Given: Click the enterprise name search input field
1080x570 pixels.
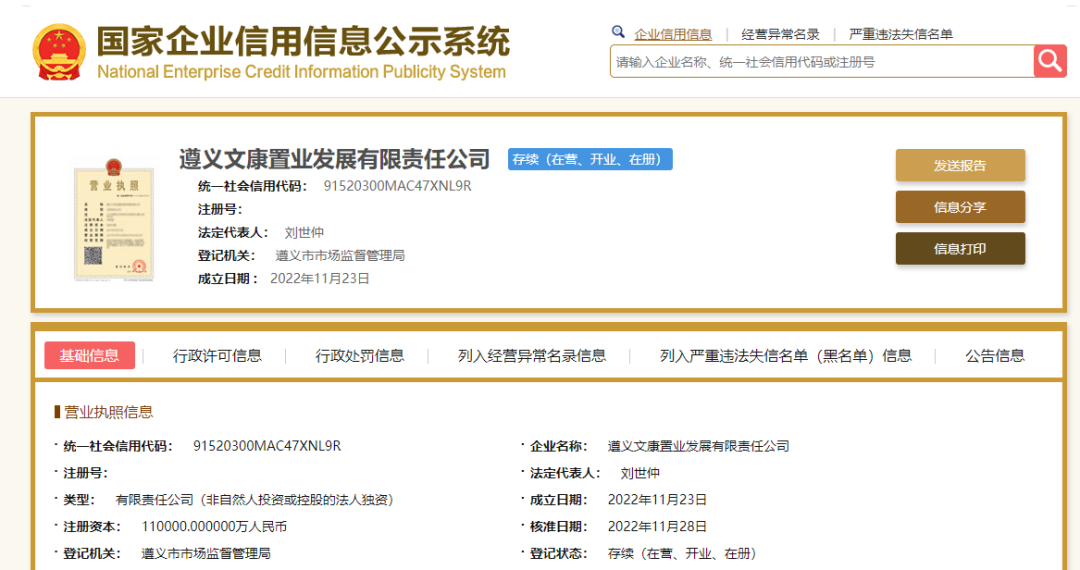Looking at the screenshot, I should (x=820, y=62).
